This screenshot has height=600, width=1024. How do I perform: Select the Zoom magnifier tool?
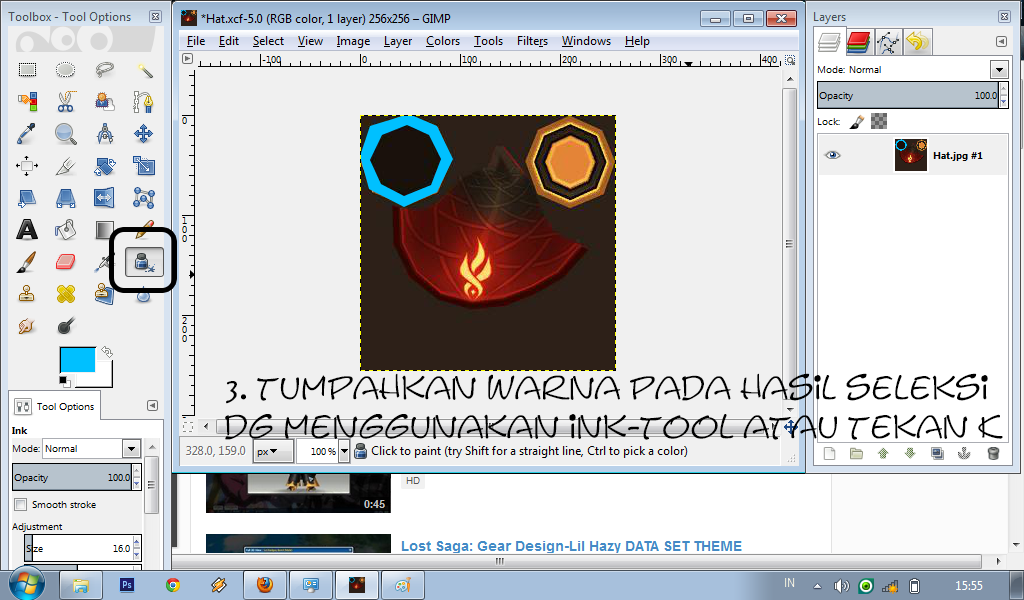click(x=65, y=134)
